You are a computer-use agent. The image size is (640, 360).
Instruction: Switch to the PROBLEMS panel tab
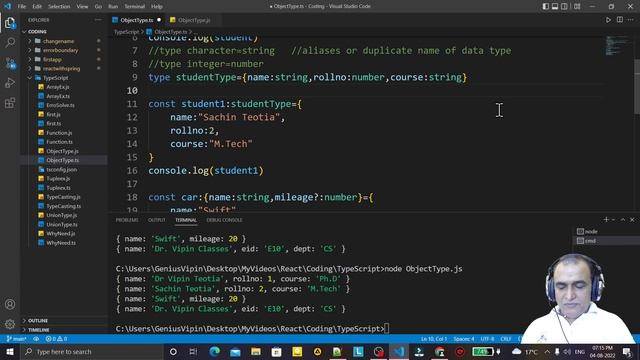[x=127, y=220]
